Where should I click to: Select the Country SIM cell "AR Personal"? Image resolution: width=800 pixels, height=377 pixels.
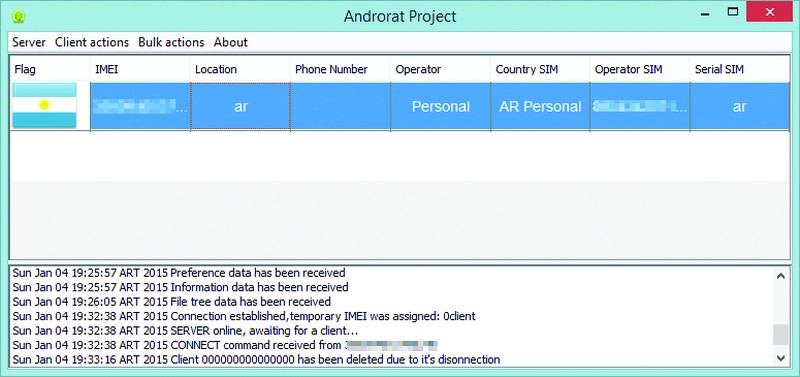[540, 107]
